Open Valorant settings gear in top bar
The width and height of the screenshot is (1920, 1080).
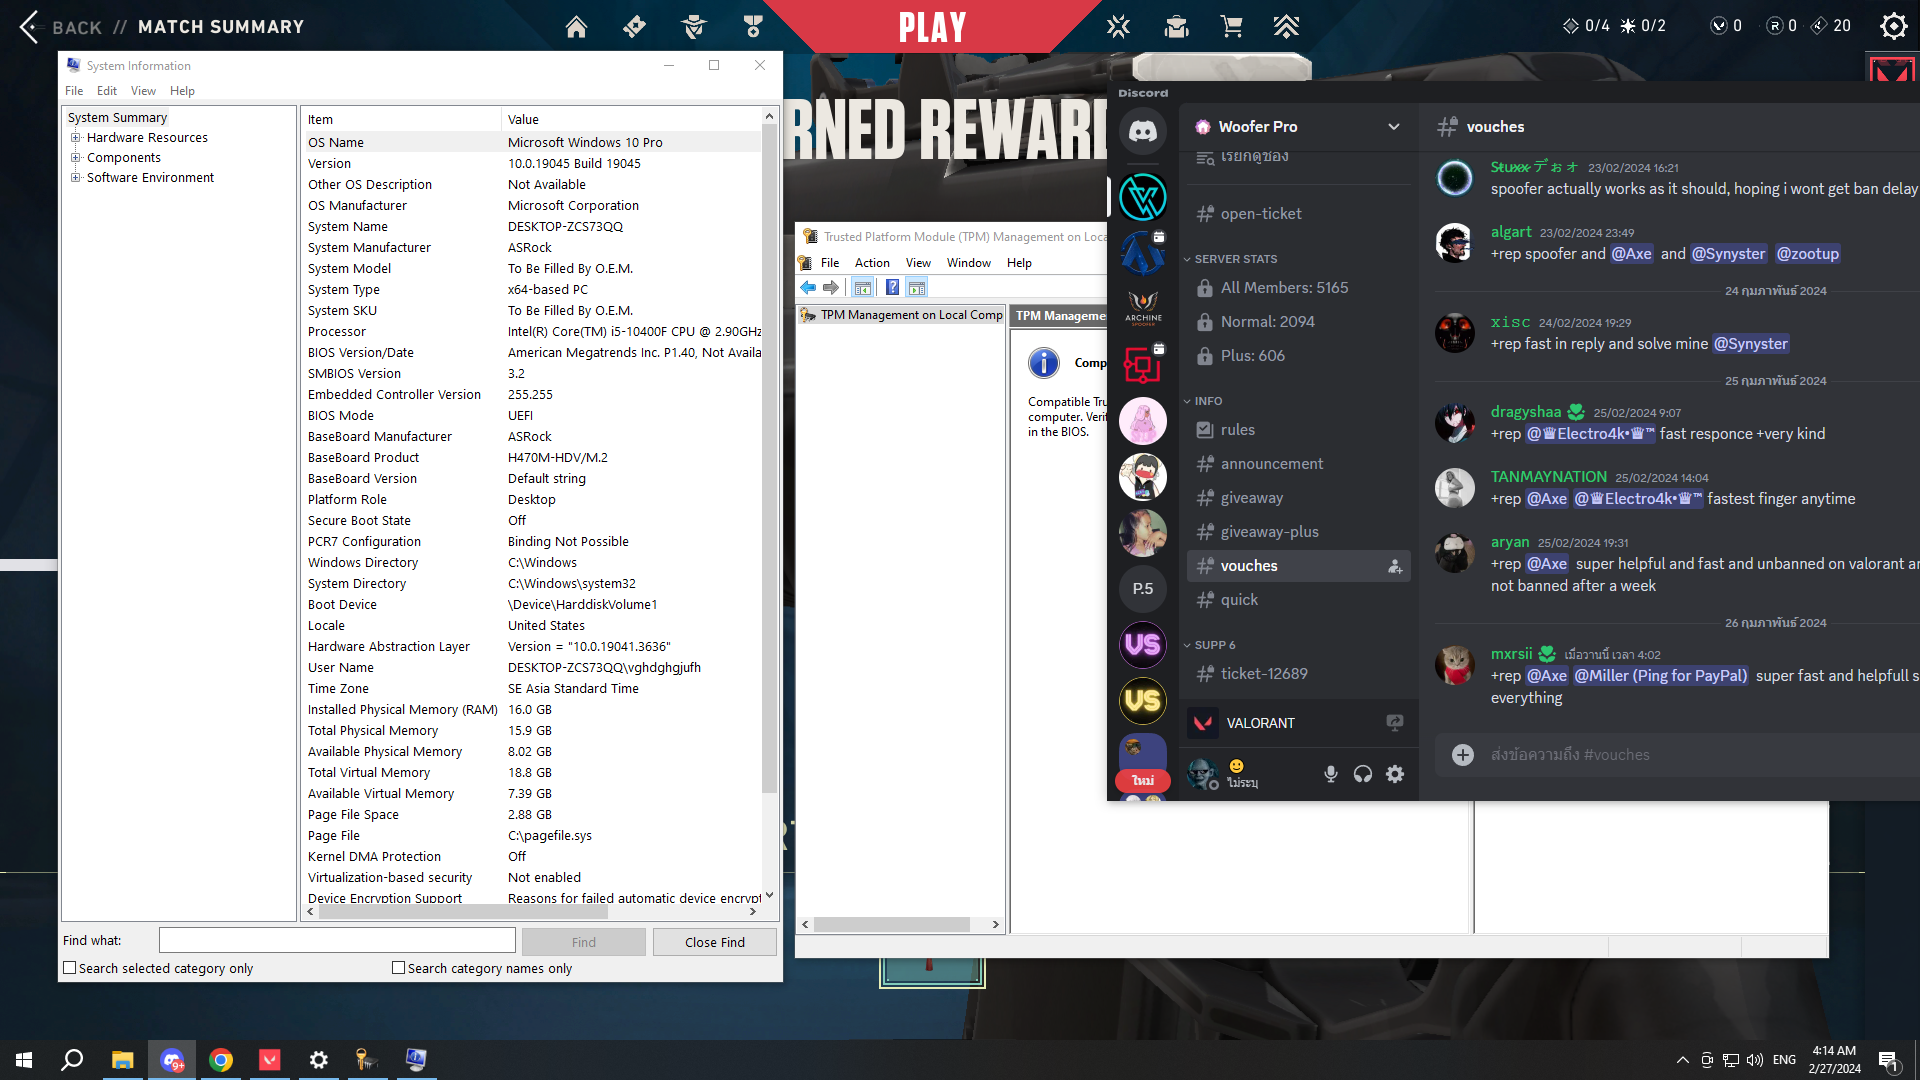click(1893, 26)
